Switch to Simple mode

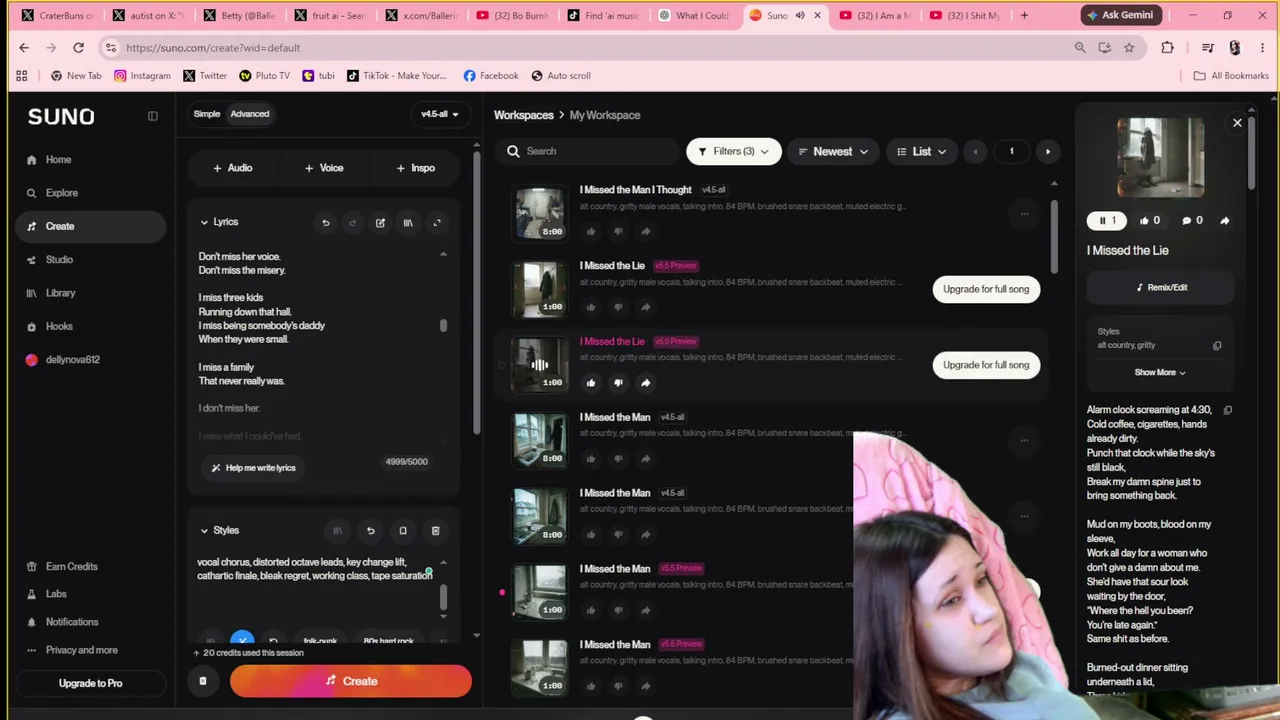tap(207, 114)
